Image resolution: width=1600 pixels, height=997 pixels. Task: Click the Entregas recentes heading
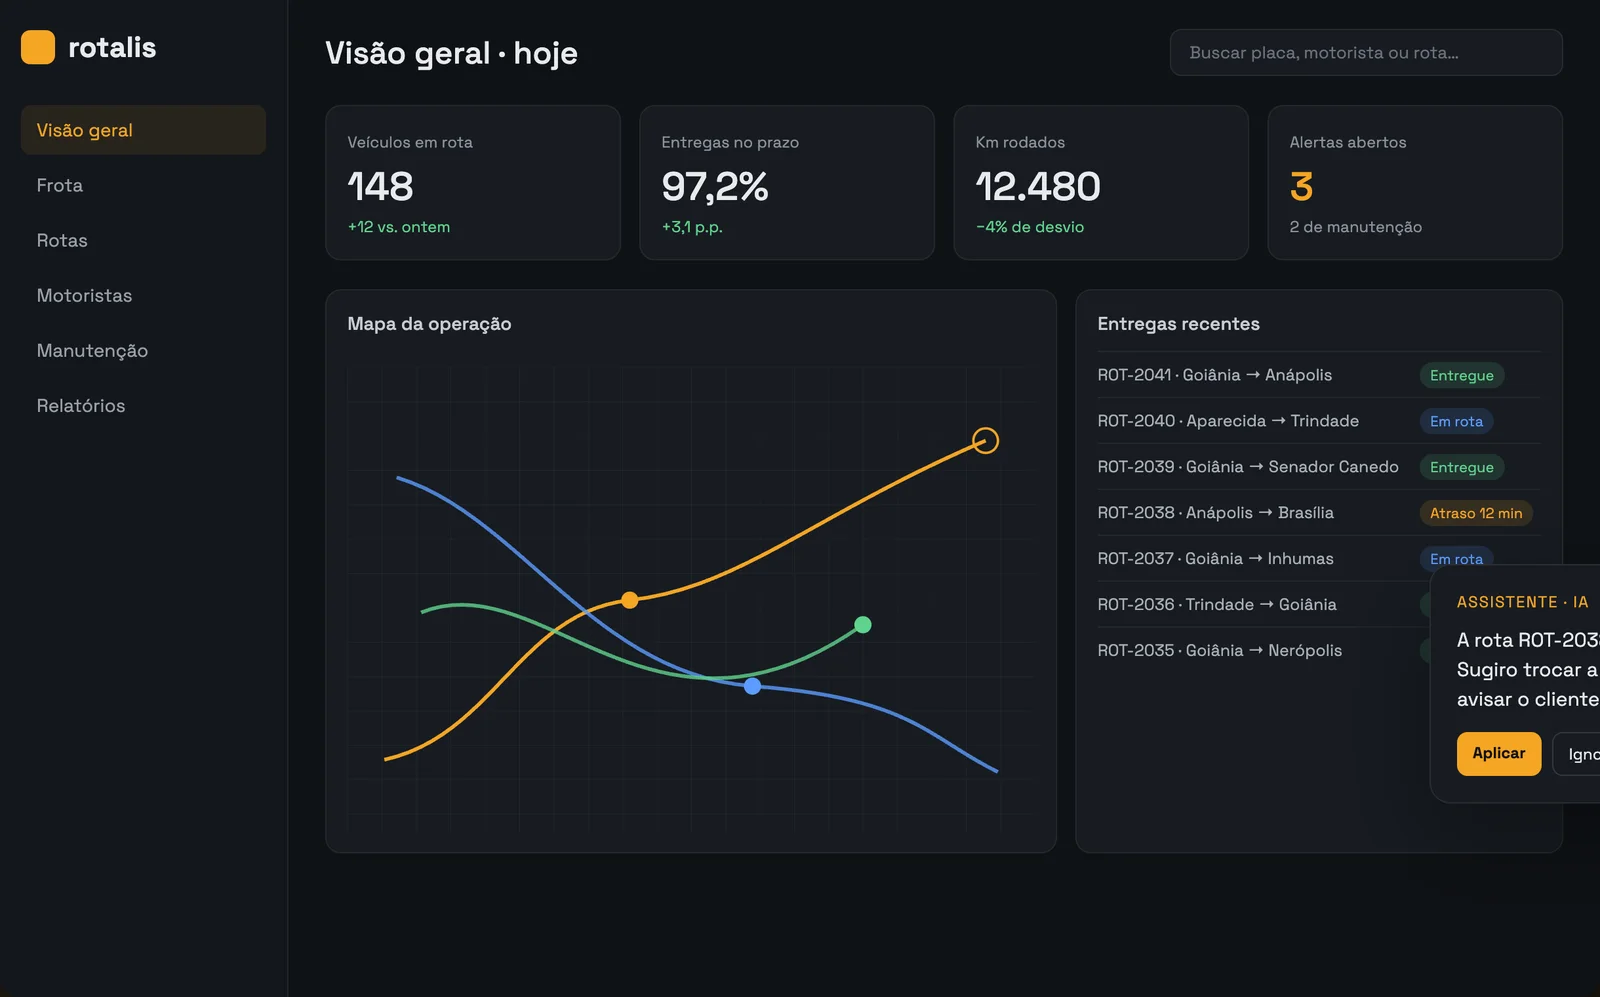[1178, 324]
